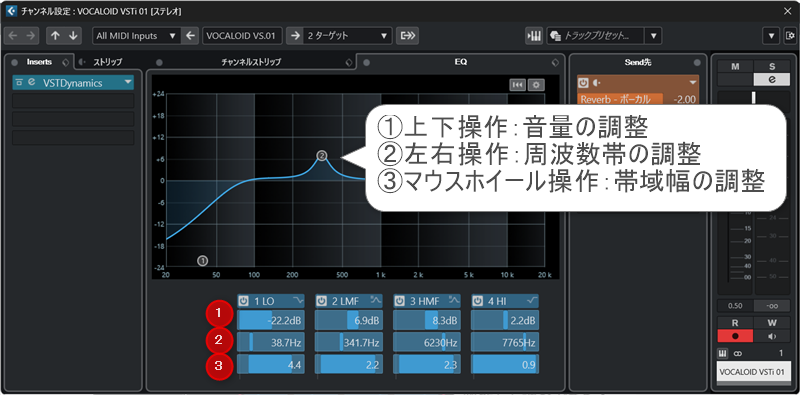
Task: Select band 2 LMF filter type icon
Action: (376, 300)
